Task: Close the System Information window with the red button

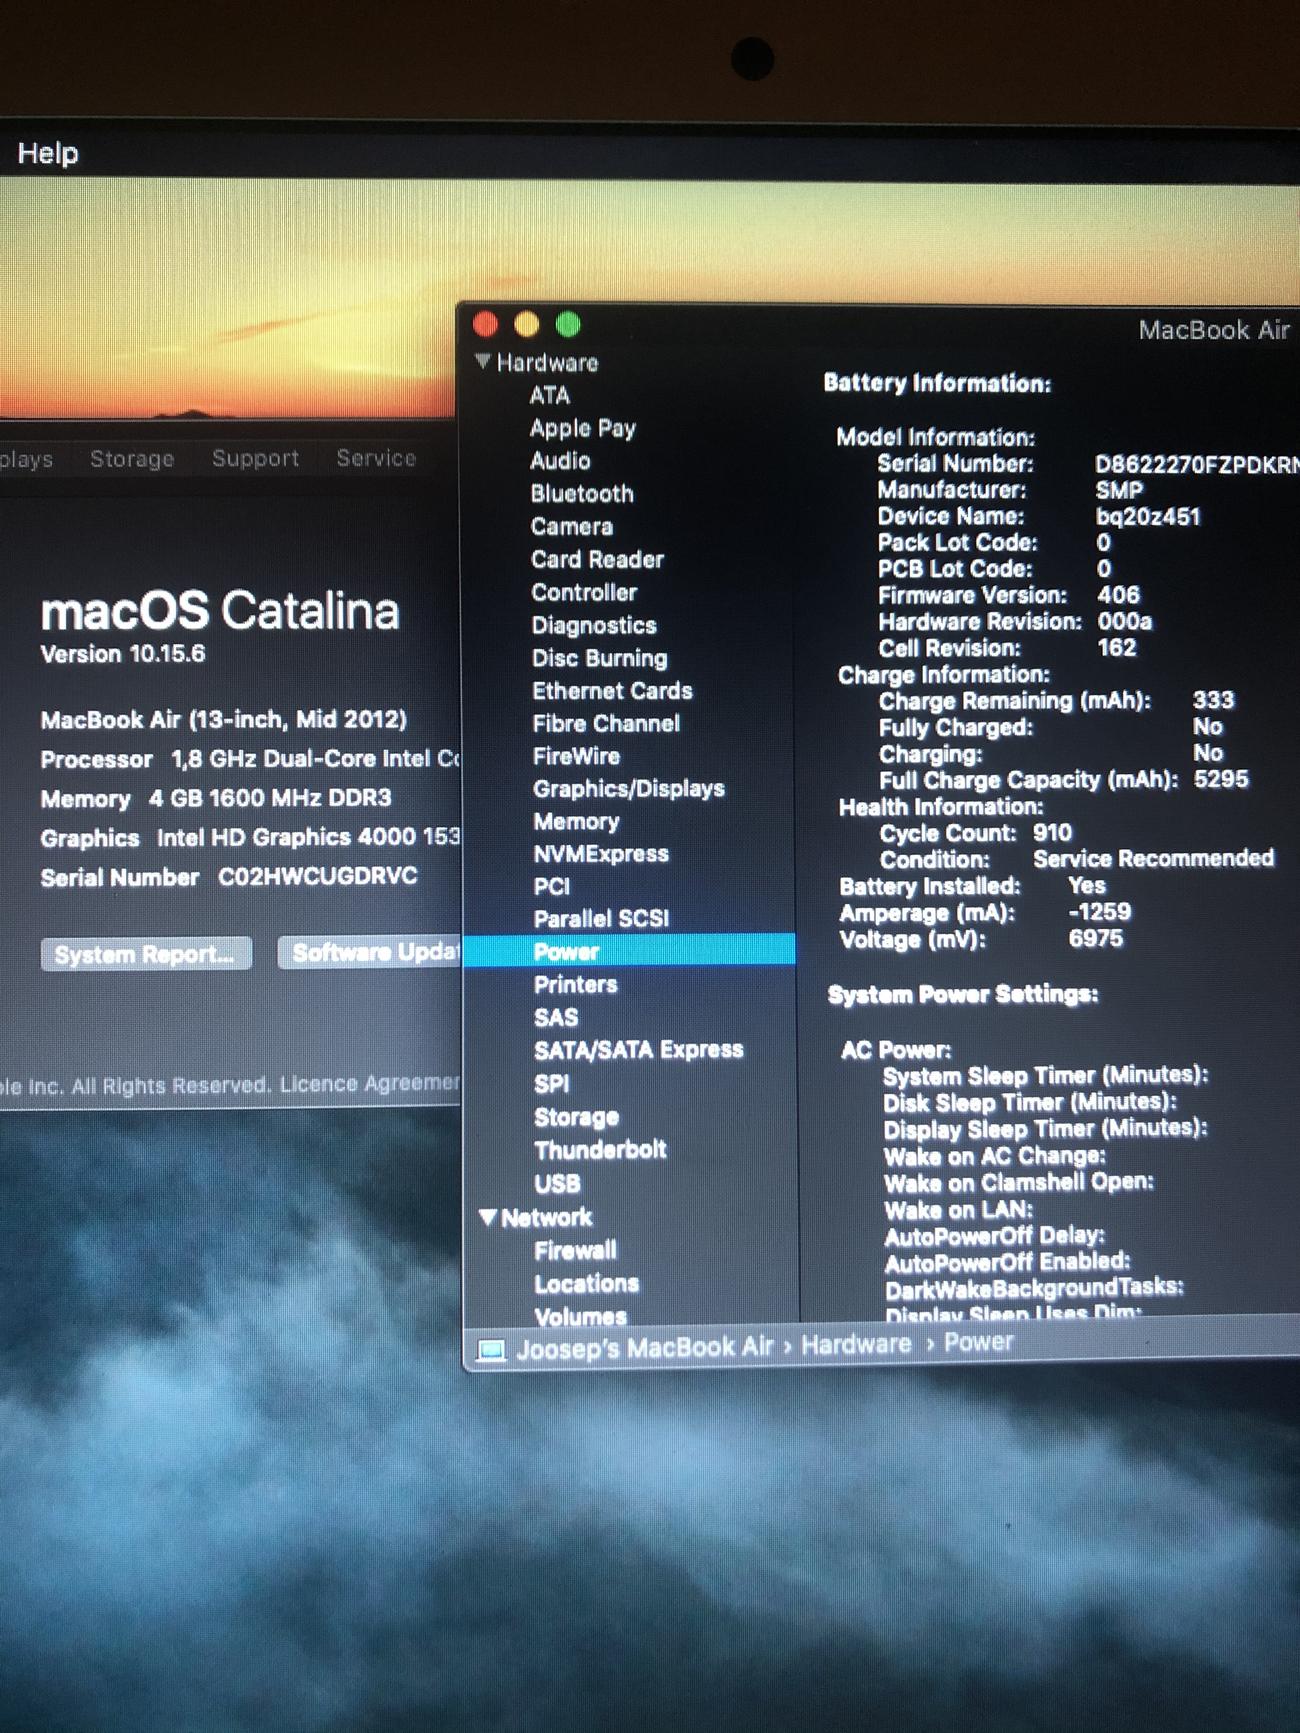Action: coord(486,324)
